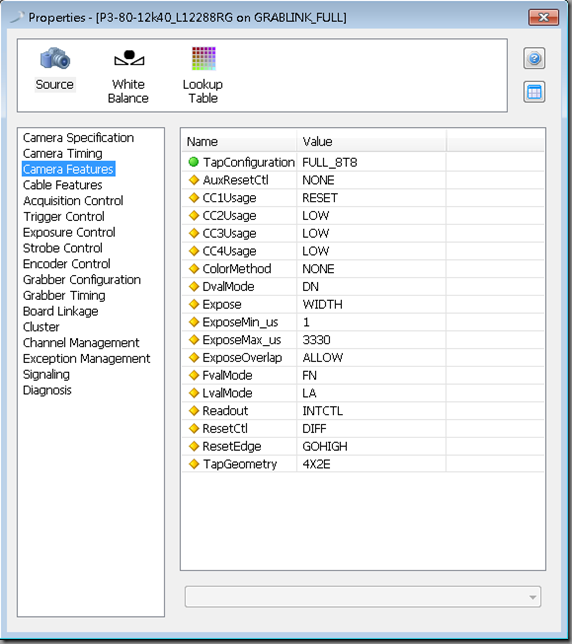Click the Value column header
This screenshot has width=572, height=644.
click(371, 142)
